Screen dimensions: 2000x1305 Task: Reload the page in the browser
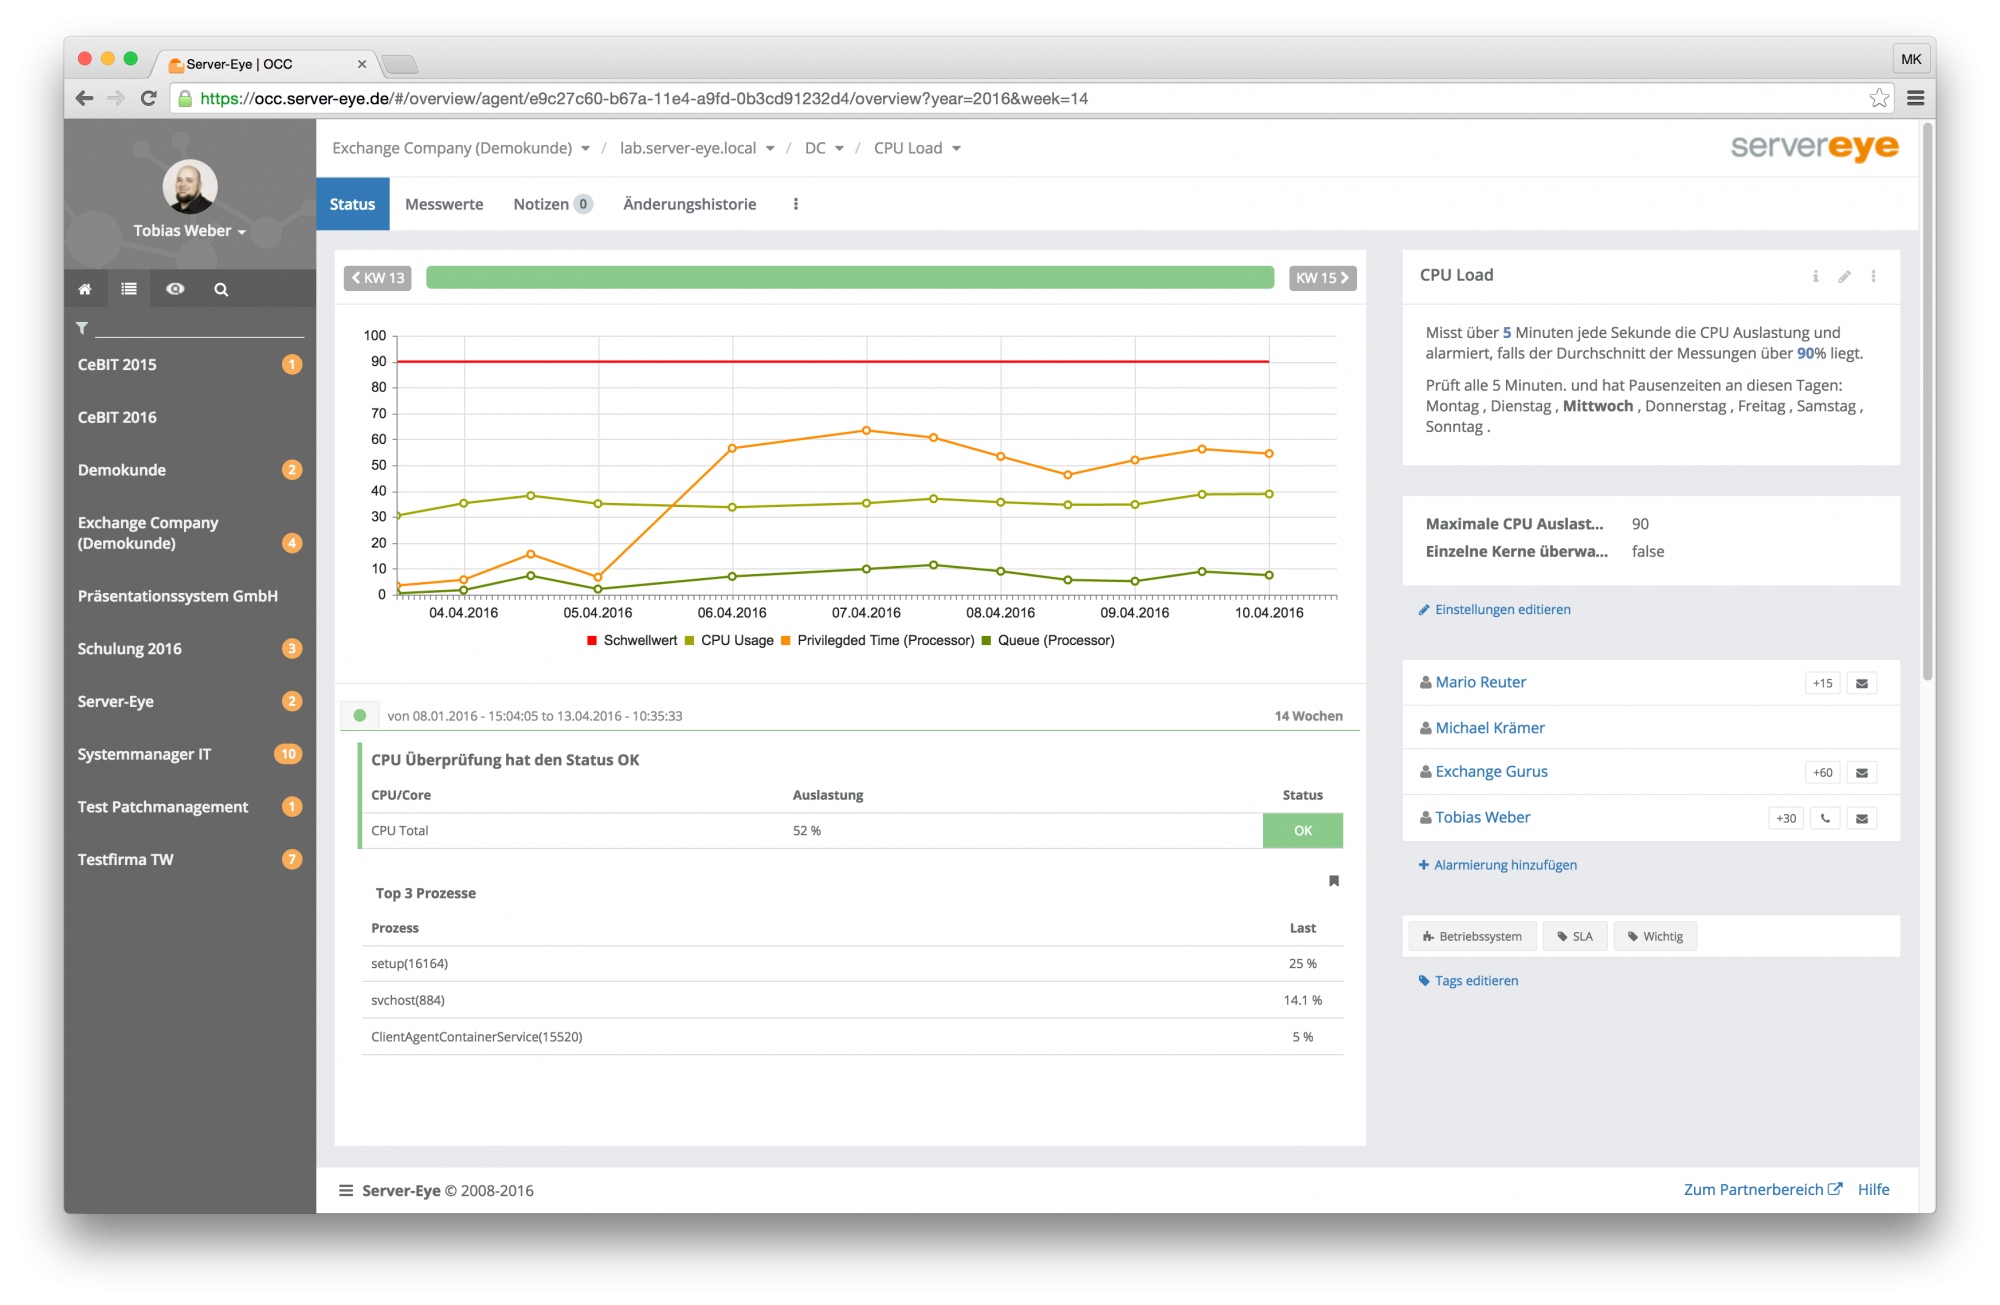149,98
